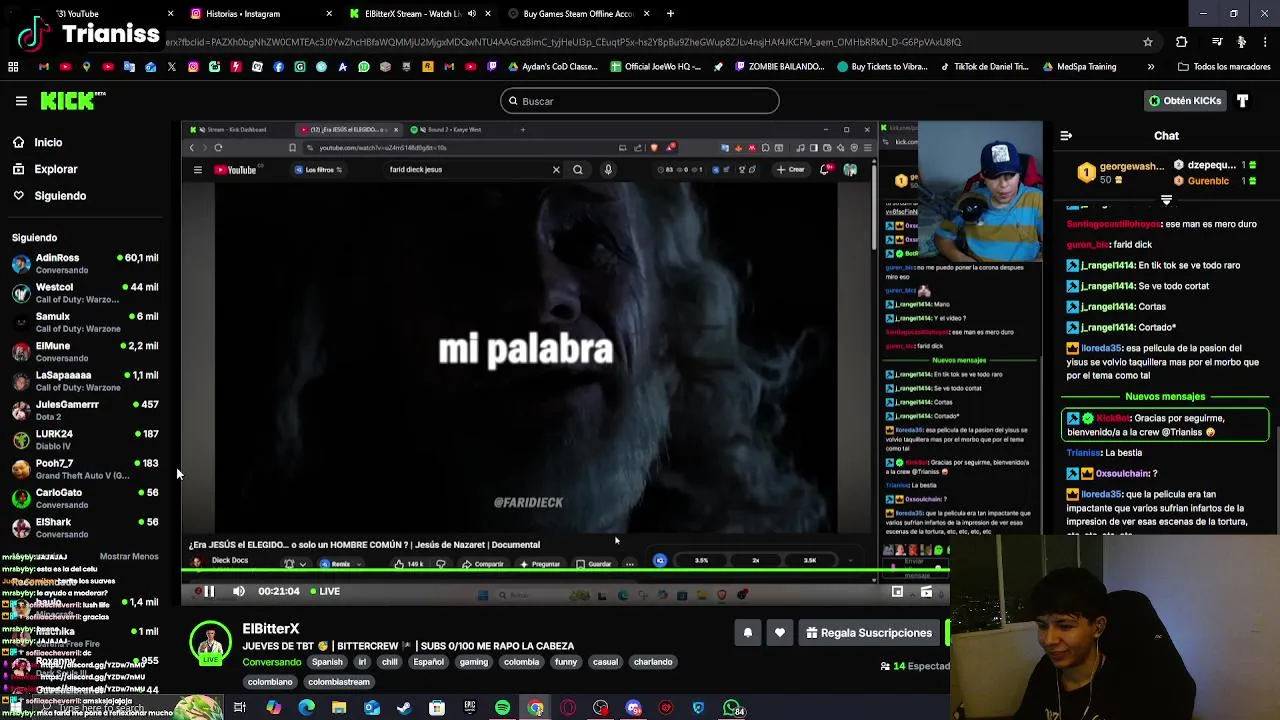Select the colombia tag
Screen dimensions: 1280x720
521,662
